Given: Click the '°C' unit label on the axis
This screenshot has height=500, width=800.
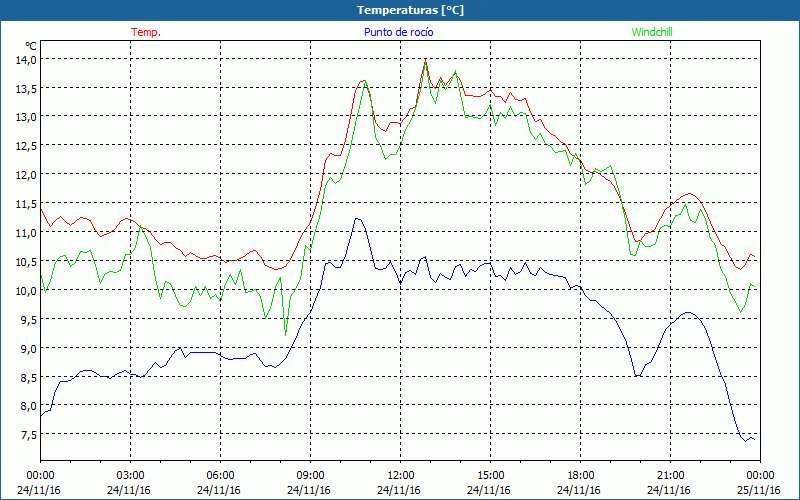Looking at the screenshot, I should (x=31, y=45).
